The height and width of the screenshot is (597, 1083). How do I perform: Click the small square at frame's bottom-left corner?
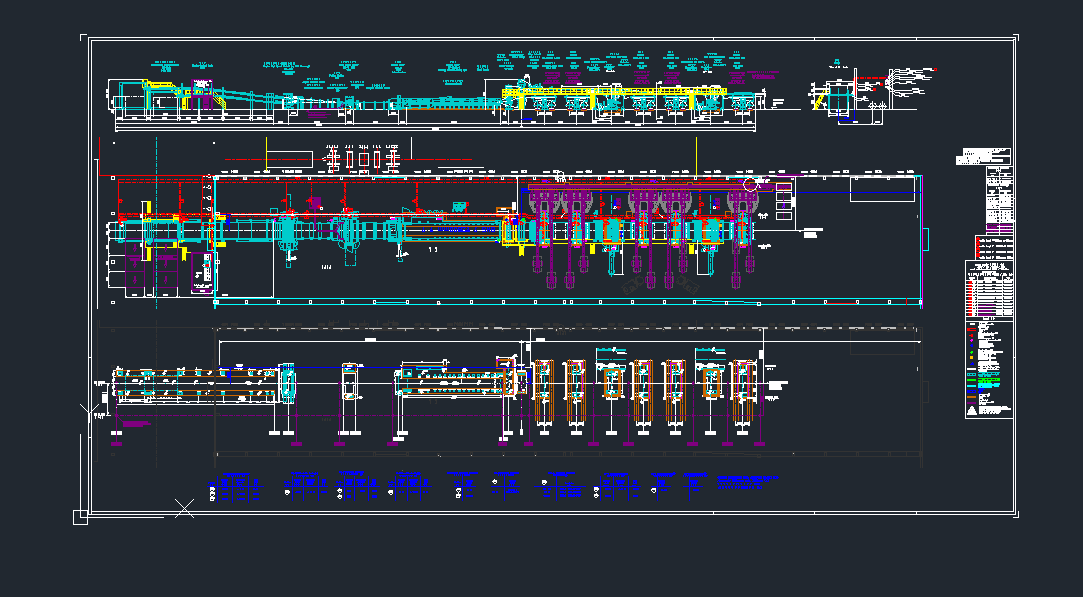[80, 516]
